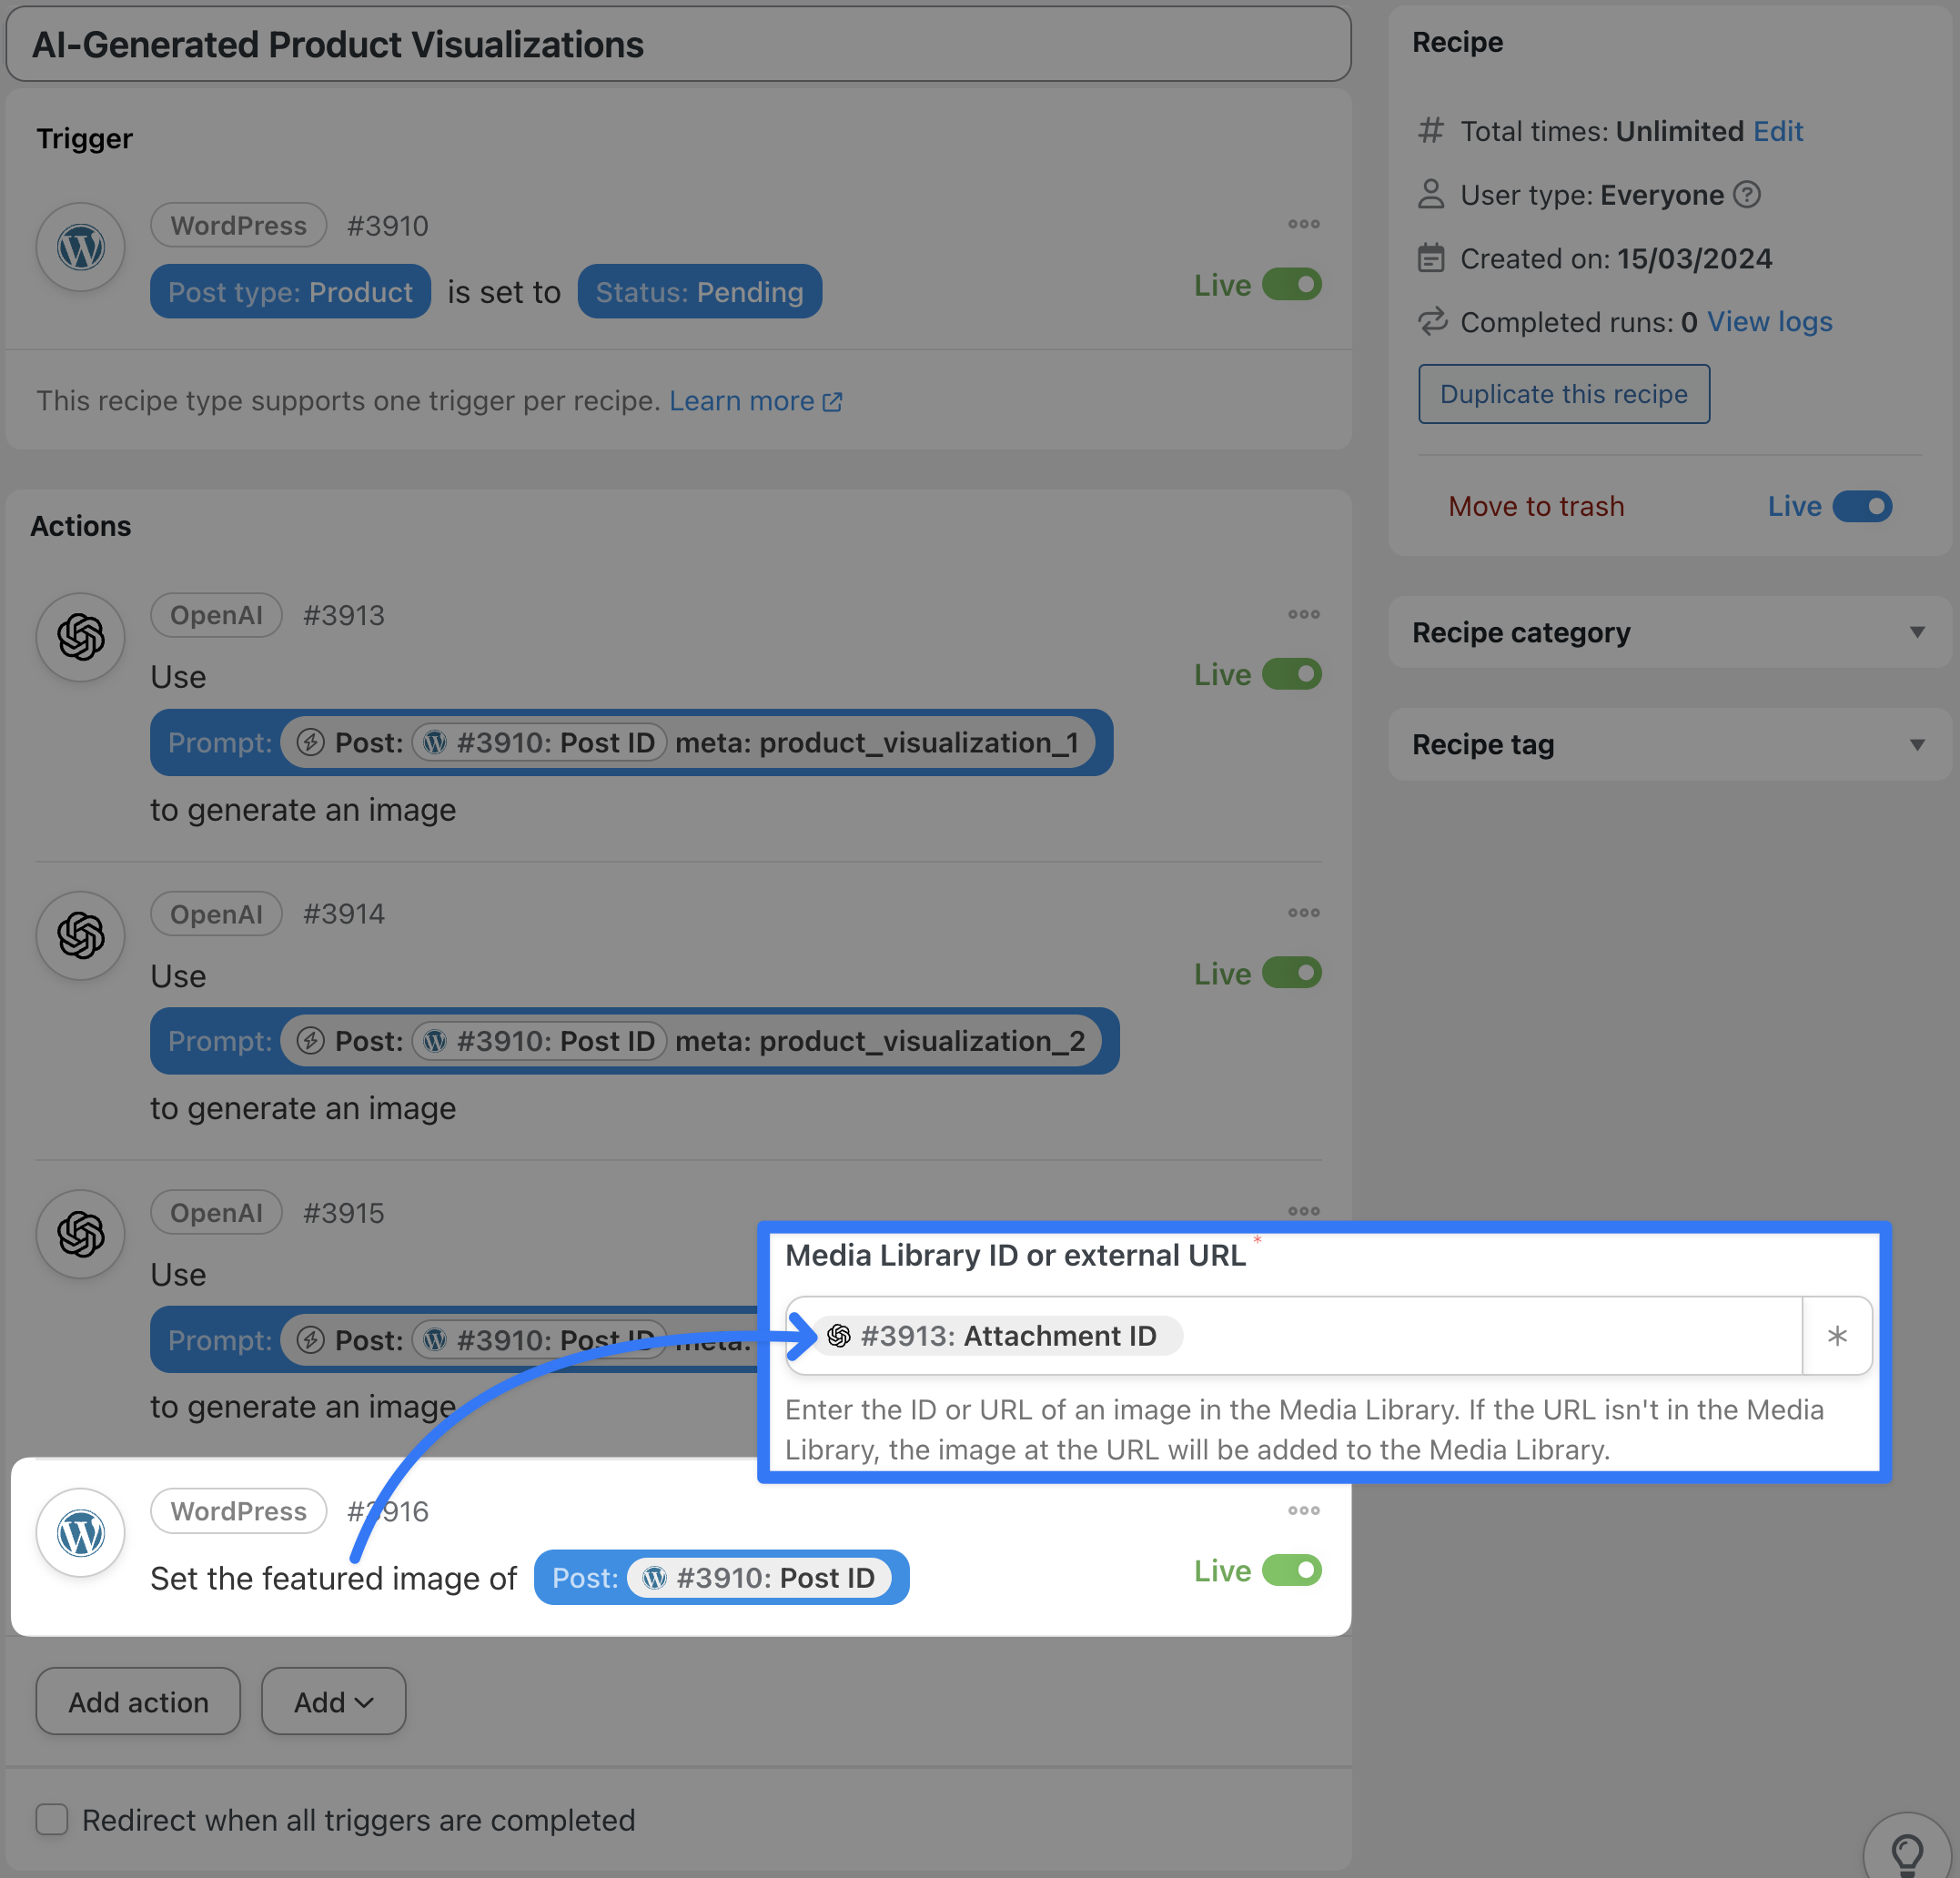This screenshot has height=1878, width=1960.
Task: Click the WordPress trigger icon #3910
Action: click(x=81, y=247)
